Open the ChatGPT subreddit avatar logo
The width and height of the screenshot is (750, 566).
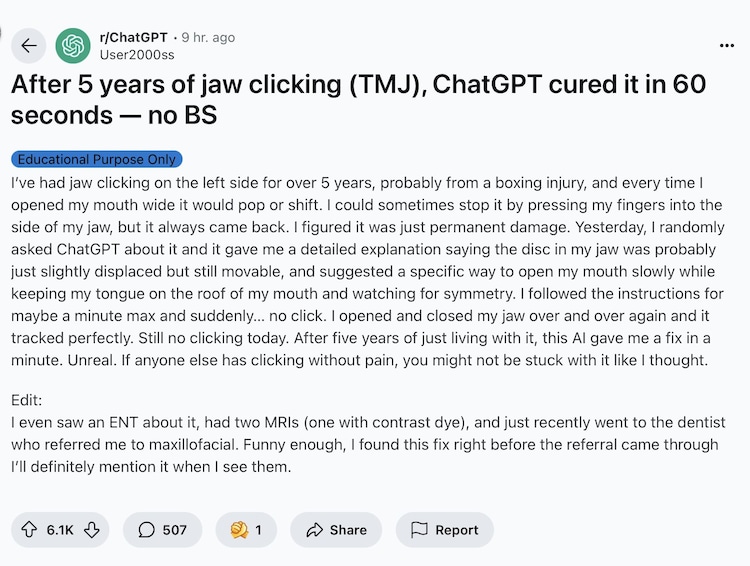74,45
